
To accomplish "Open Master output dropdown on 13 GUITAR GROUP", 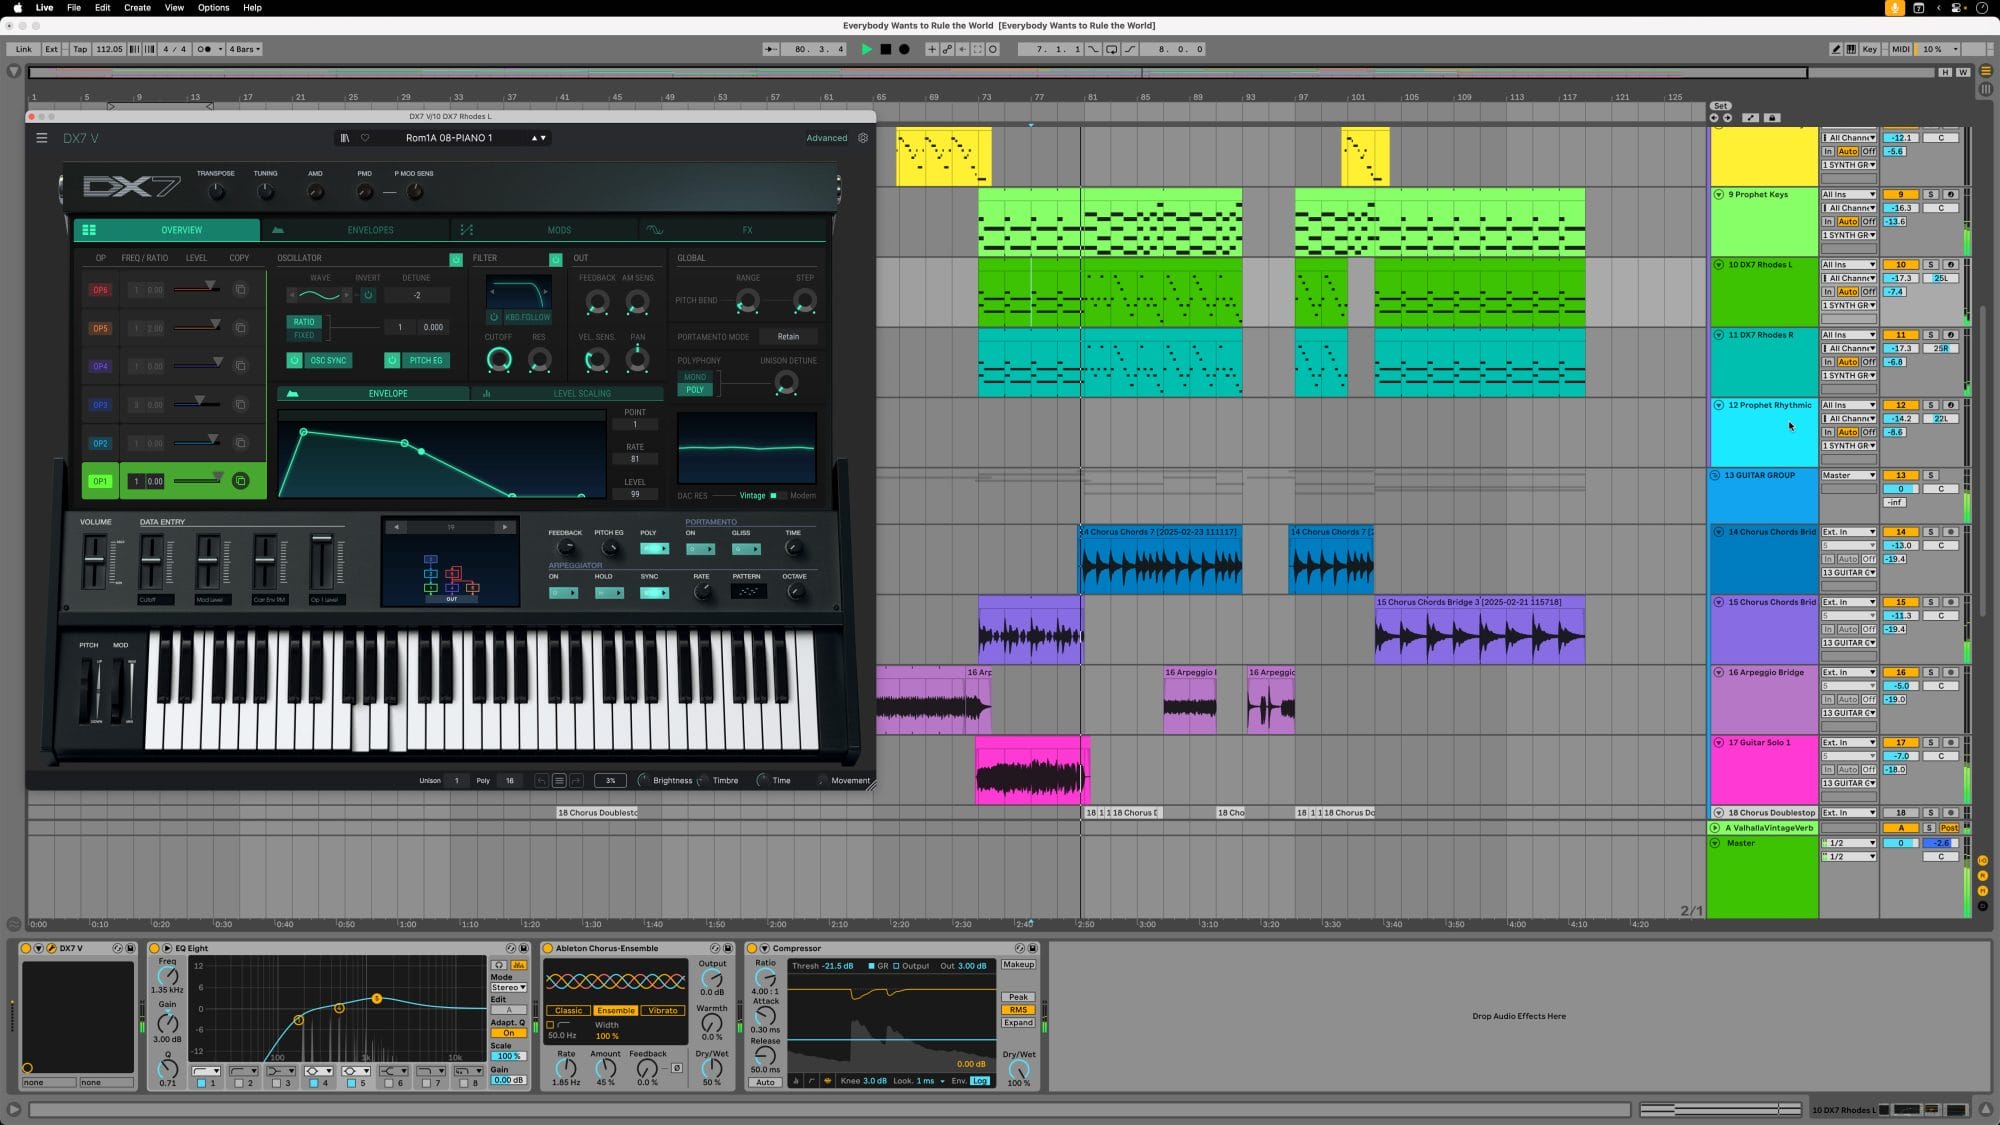I will coord(1848,475).
